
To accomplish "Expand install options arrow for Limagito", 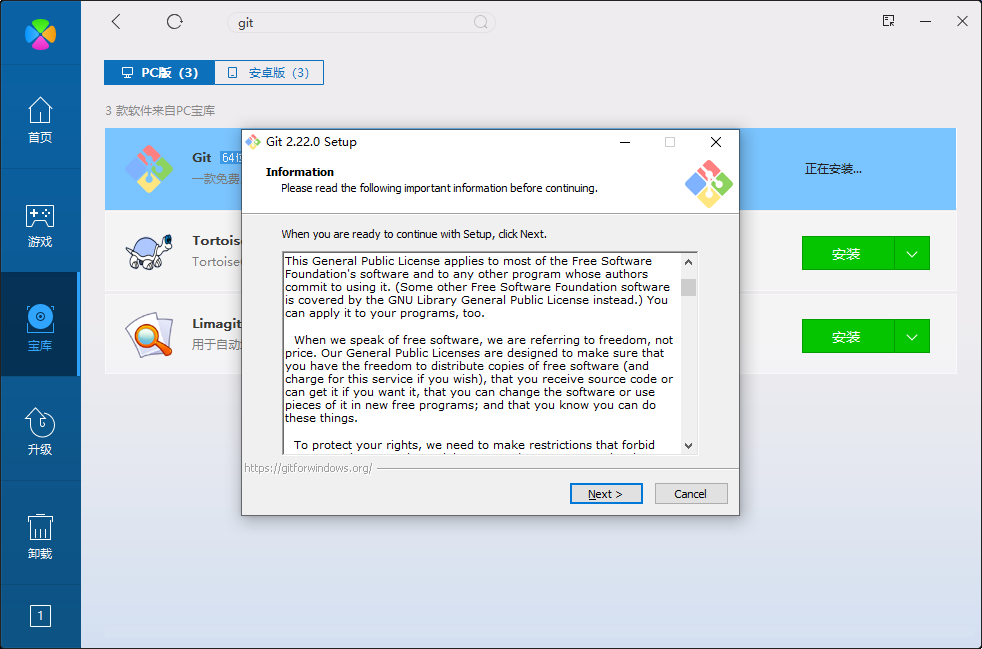I will tap(912, 336).
